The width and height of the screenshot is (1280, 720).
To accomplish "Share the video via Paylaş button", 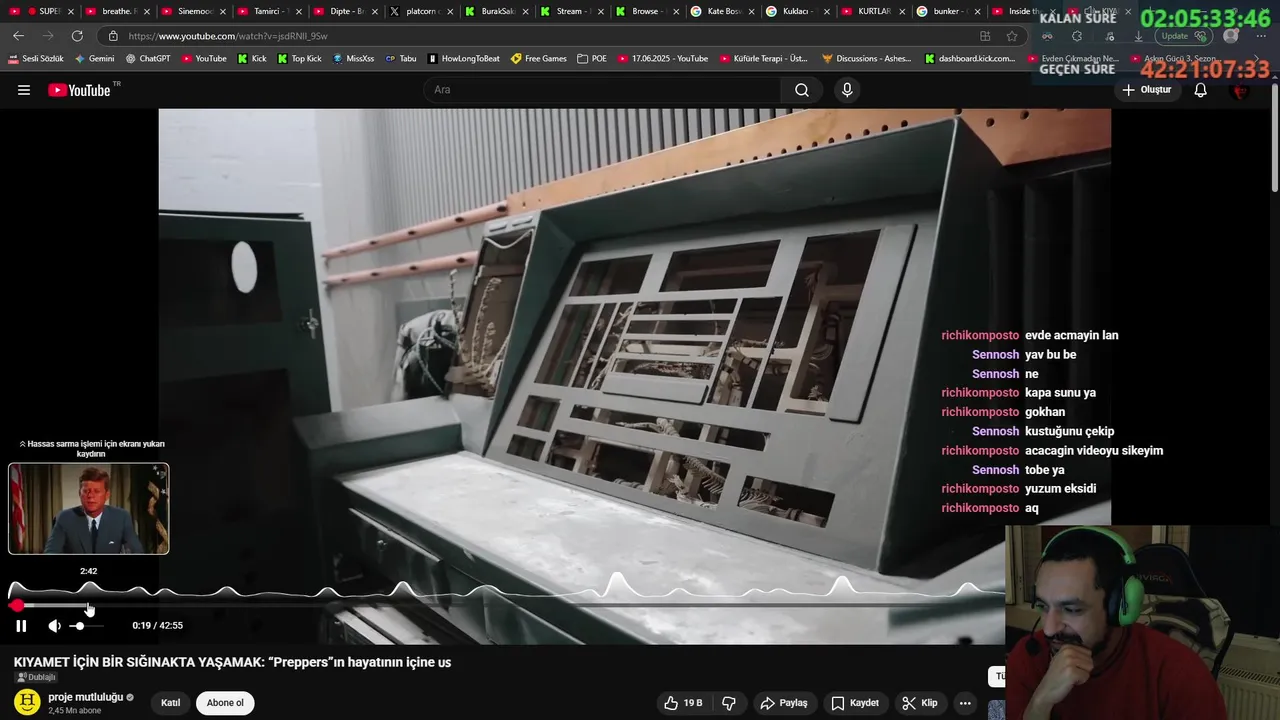I will (x=783, y=703).
